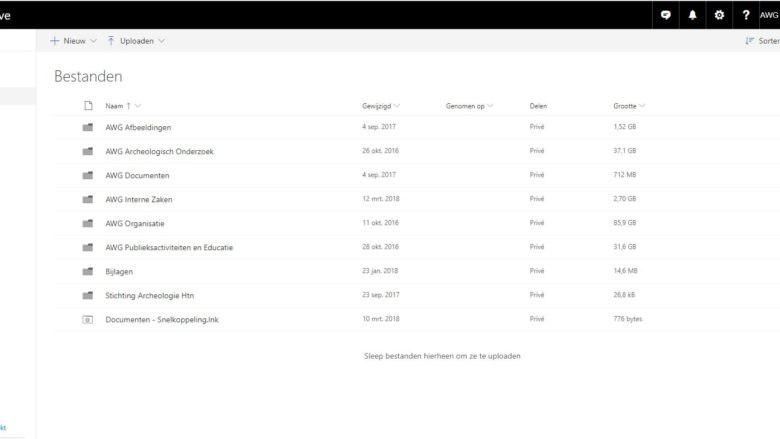Click the Genomen op column header
The height and width of the screenshot is (439, 780).
point(466,106)
